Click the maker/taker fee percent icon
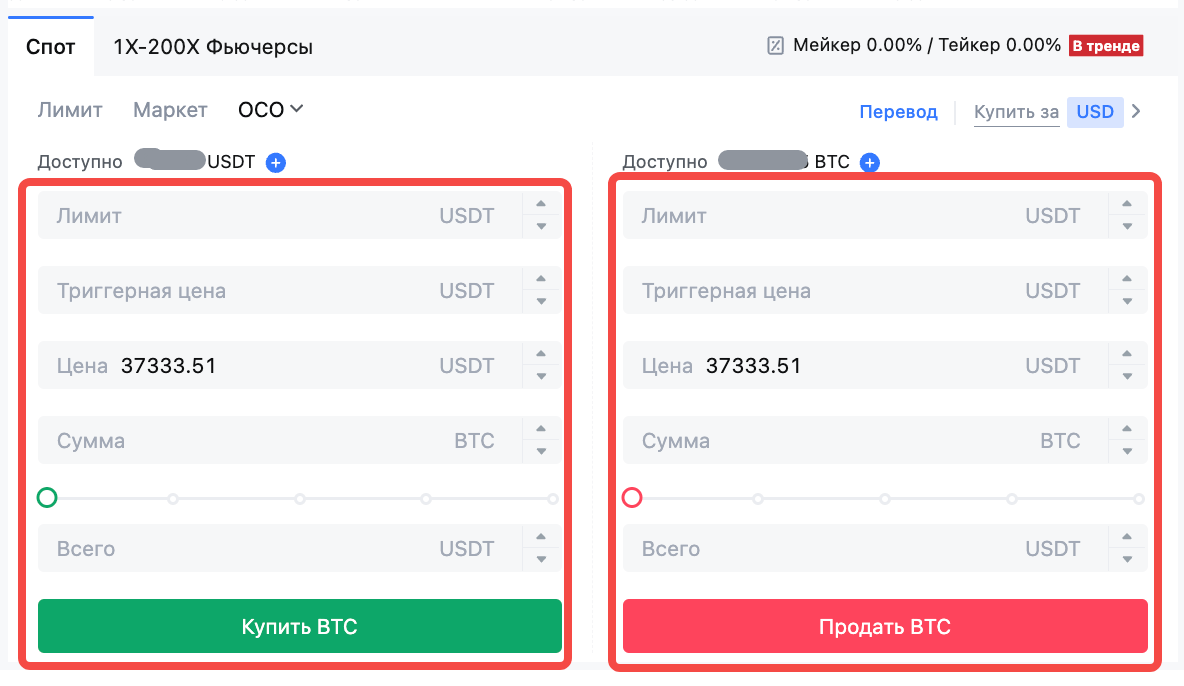This screenshot has width=1184, height=686. (x=775, y=45)
